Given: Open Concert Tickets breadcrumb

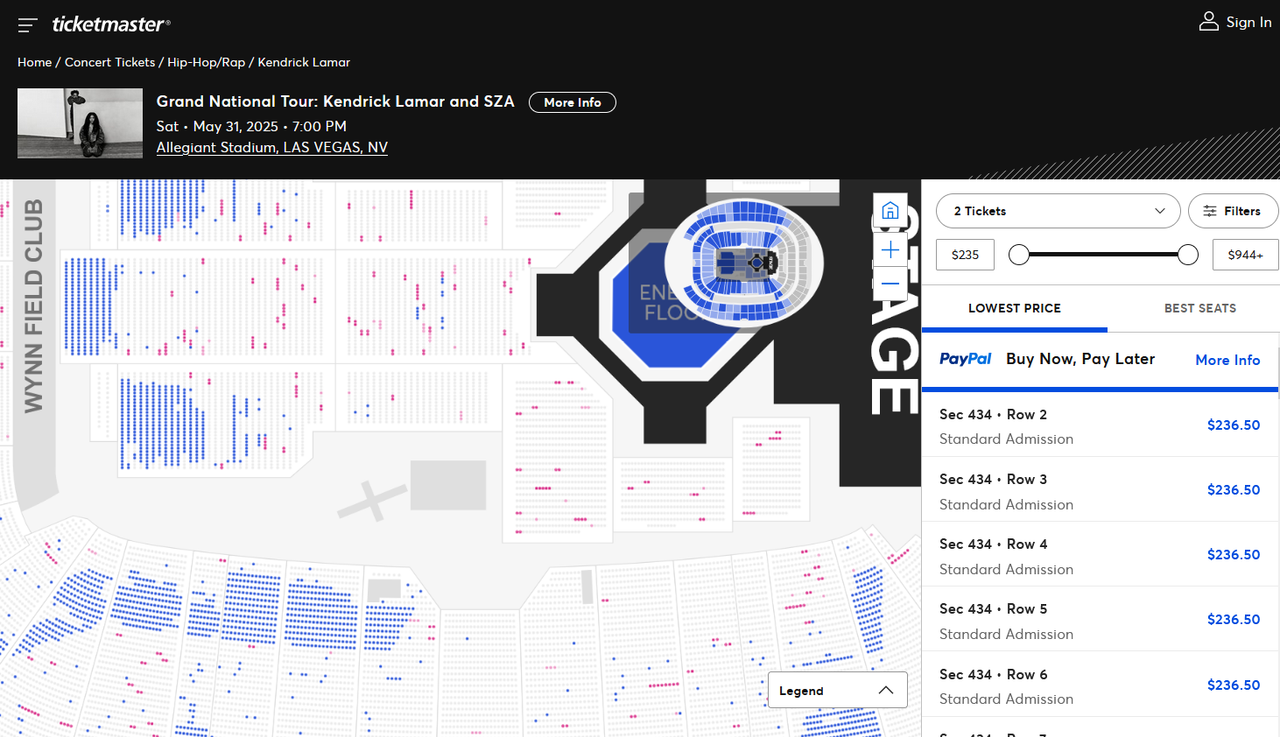Looking at the screenshot, I should click(x=110, y=62).
